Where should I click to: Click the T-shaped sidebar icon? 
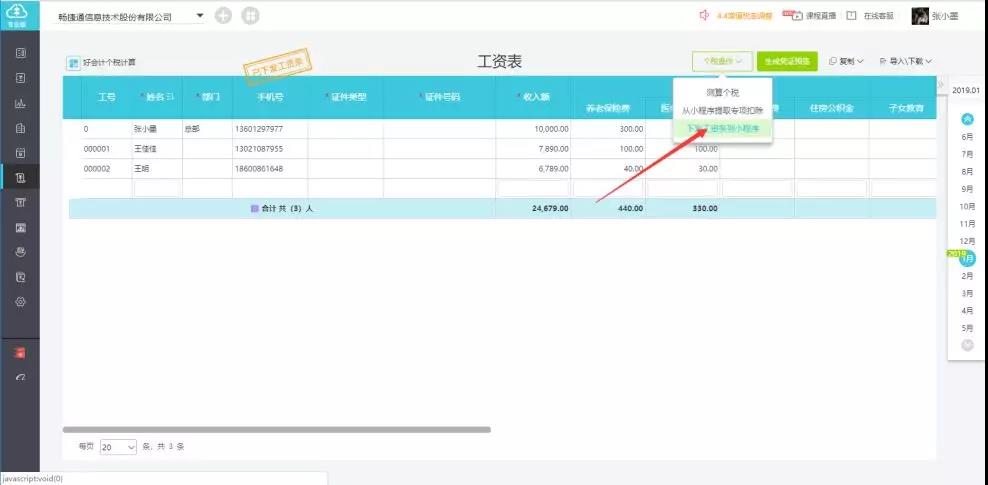(x=20, y=202)
